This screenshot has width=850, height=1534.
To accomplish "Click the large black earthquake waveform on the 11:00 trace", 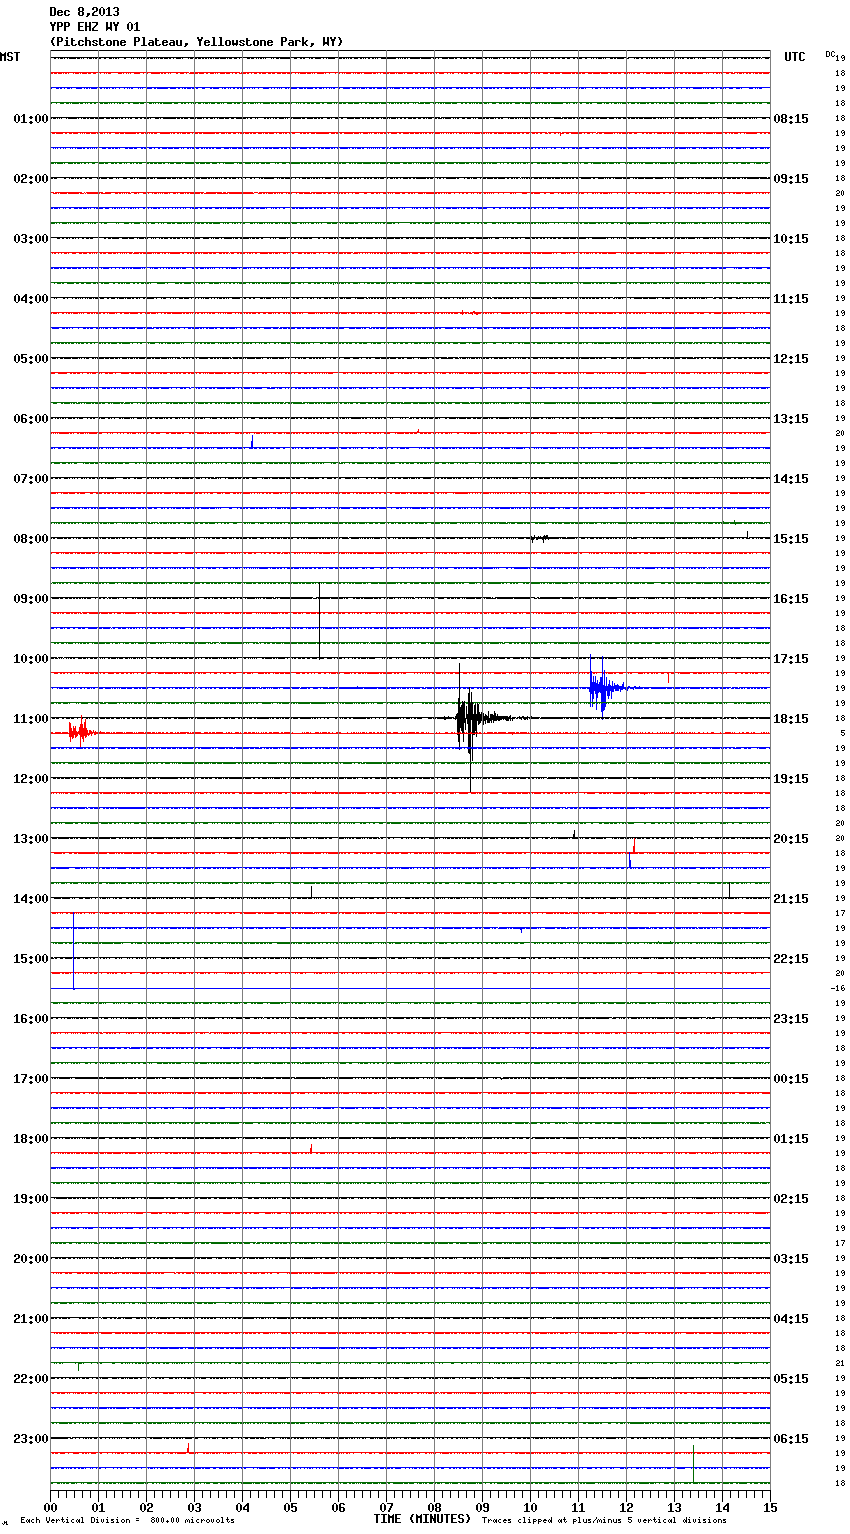I will (x=471, y=720).
